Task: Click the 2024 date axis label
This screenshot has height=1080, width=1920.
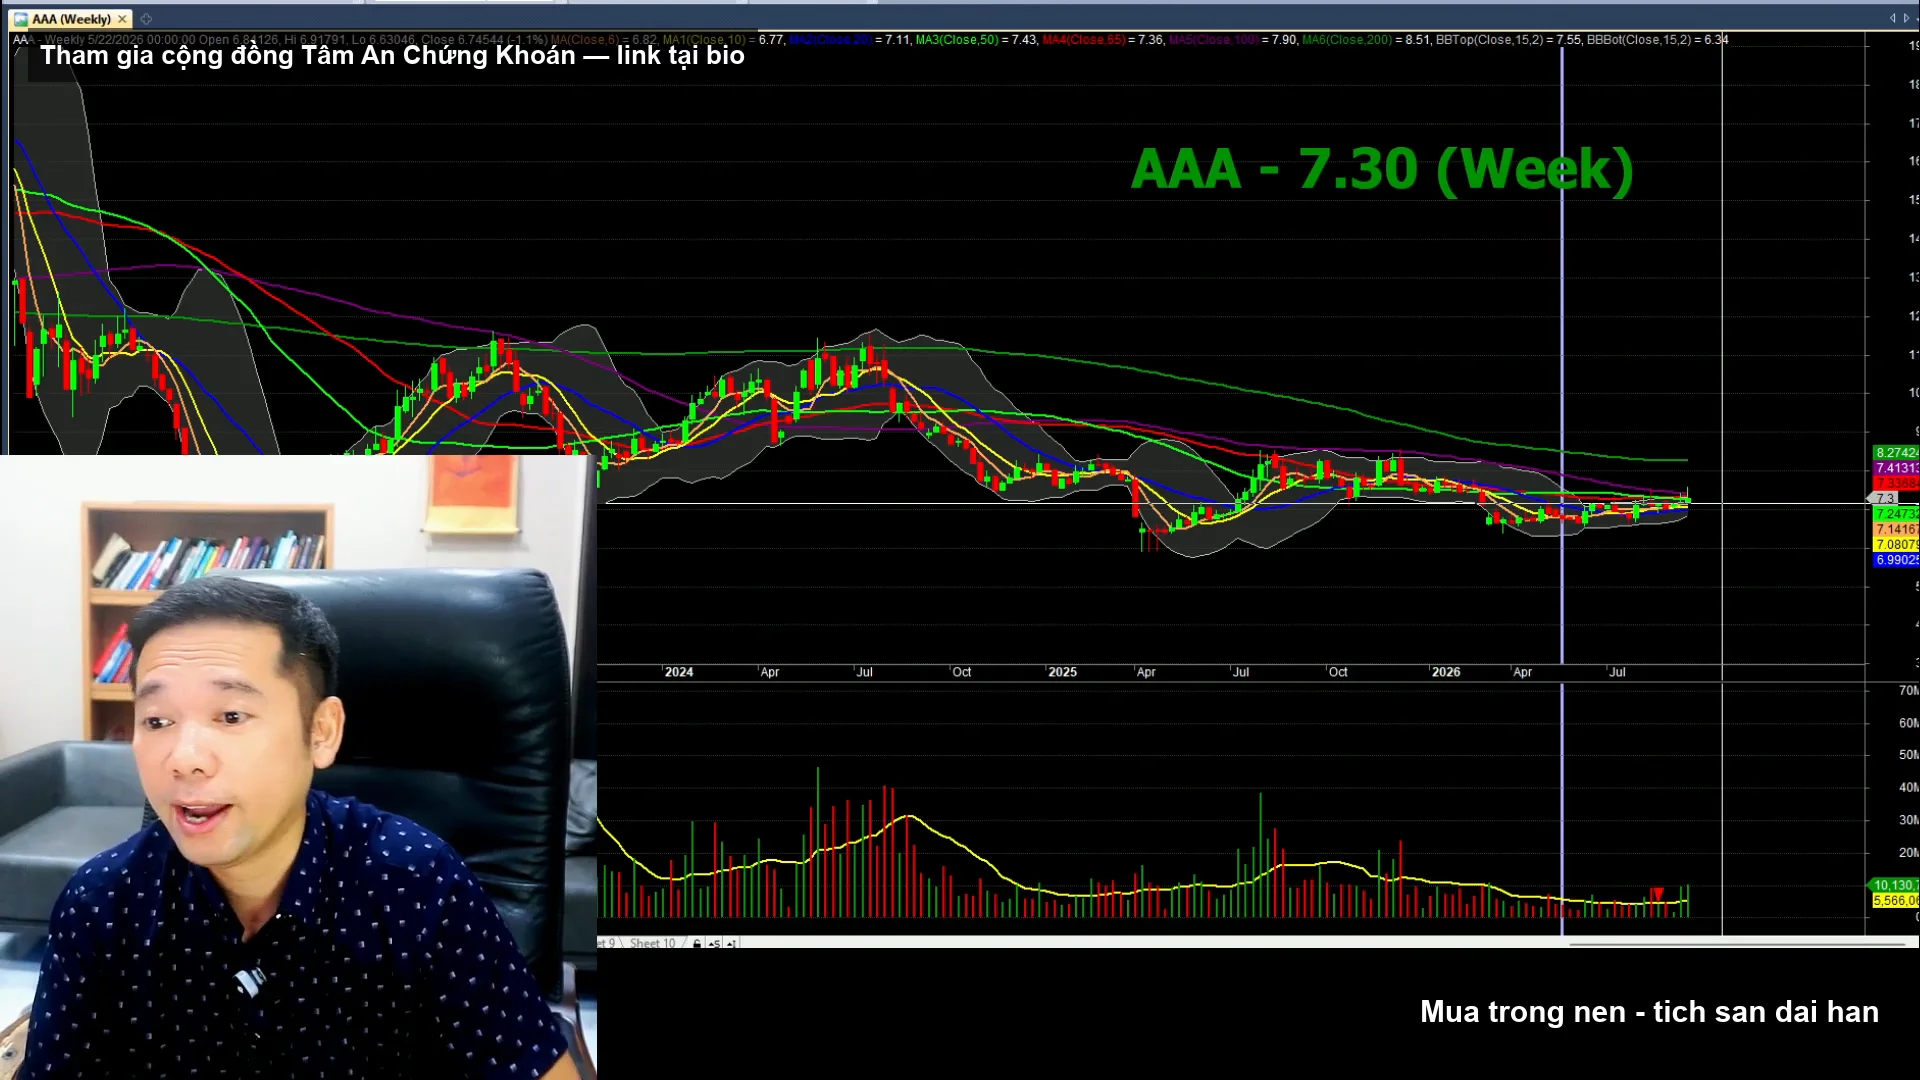Action: pos(678,672)
